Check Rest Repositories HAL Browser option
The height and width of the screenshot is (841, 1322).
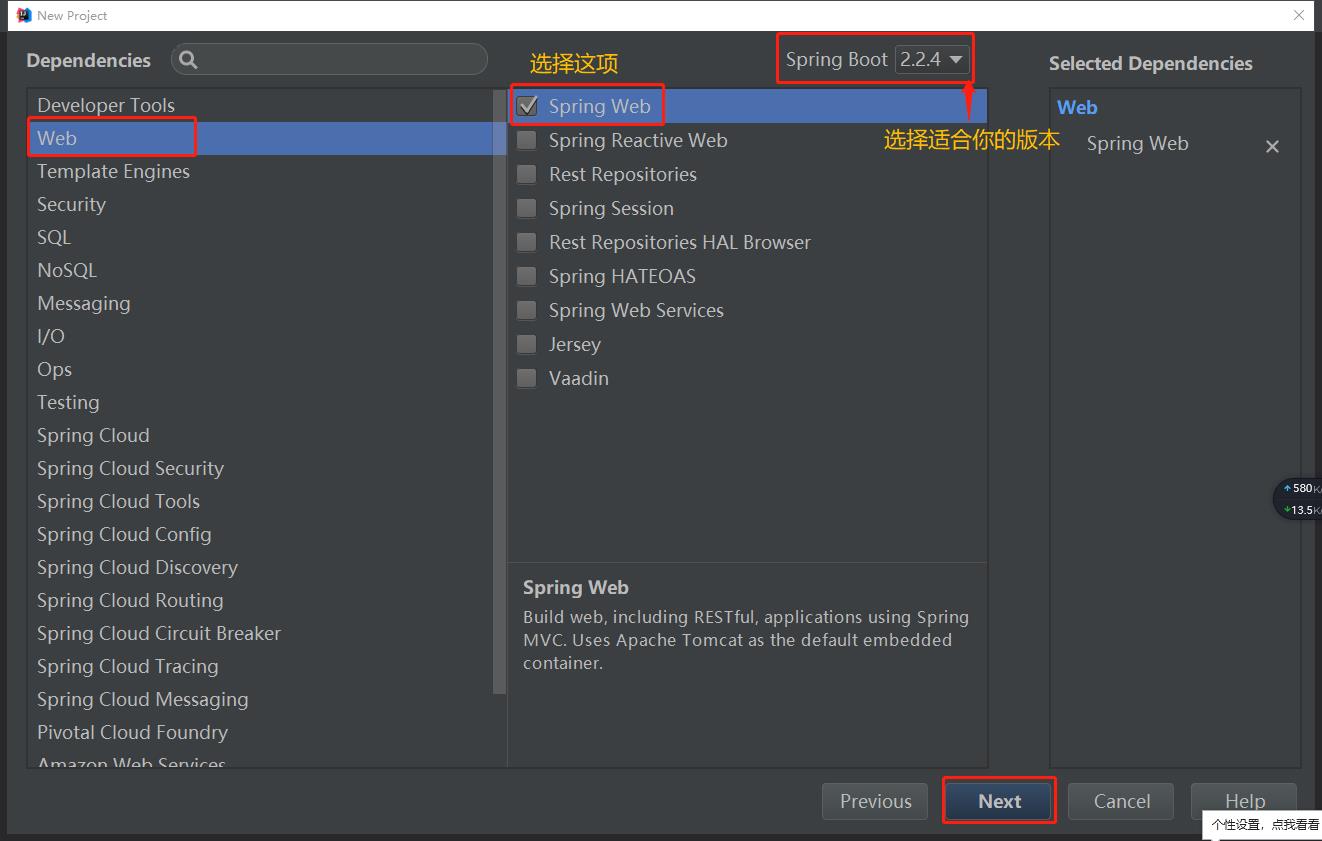click(527, 242)
